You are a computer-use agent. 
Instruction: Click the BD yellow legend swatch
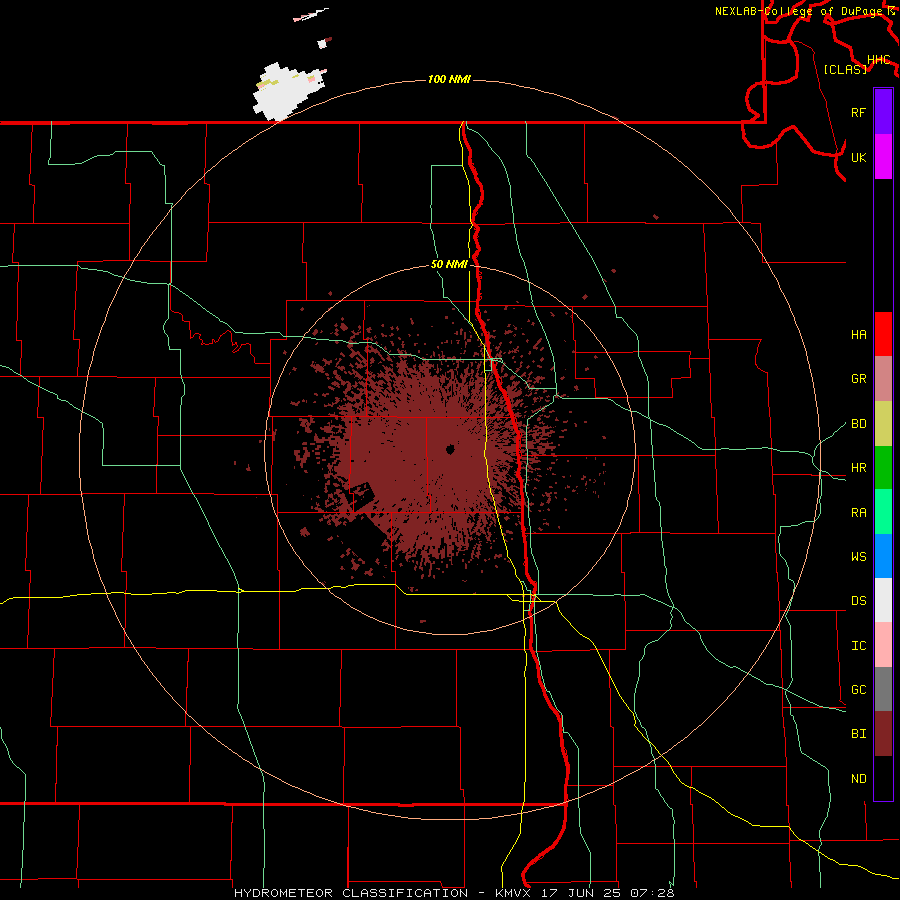(883, 424)
